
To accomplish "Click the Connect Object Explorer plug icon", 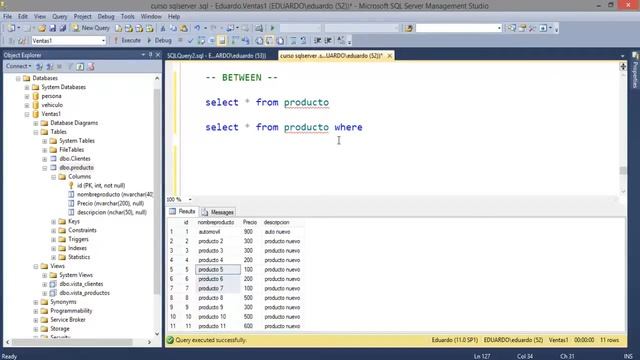I will (39, 66).
